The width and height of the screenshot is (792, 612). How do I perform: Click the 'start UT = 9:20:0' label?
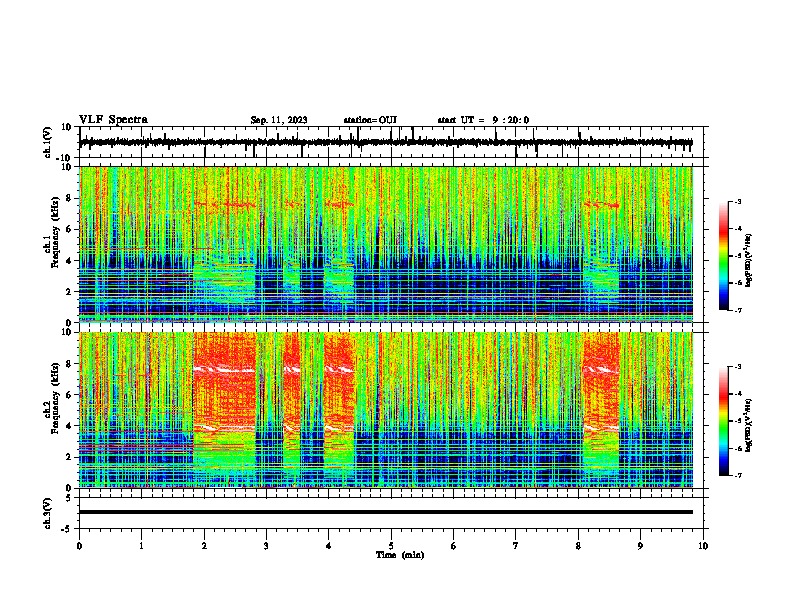[483, 120]
